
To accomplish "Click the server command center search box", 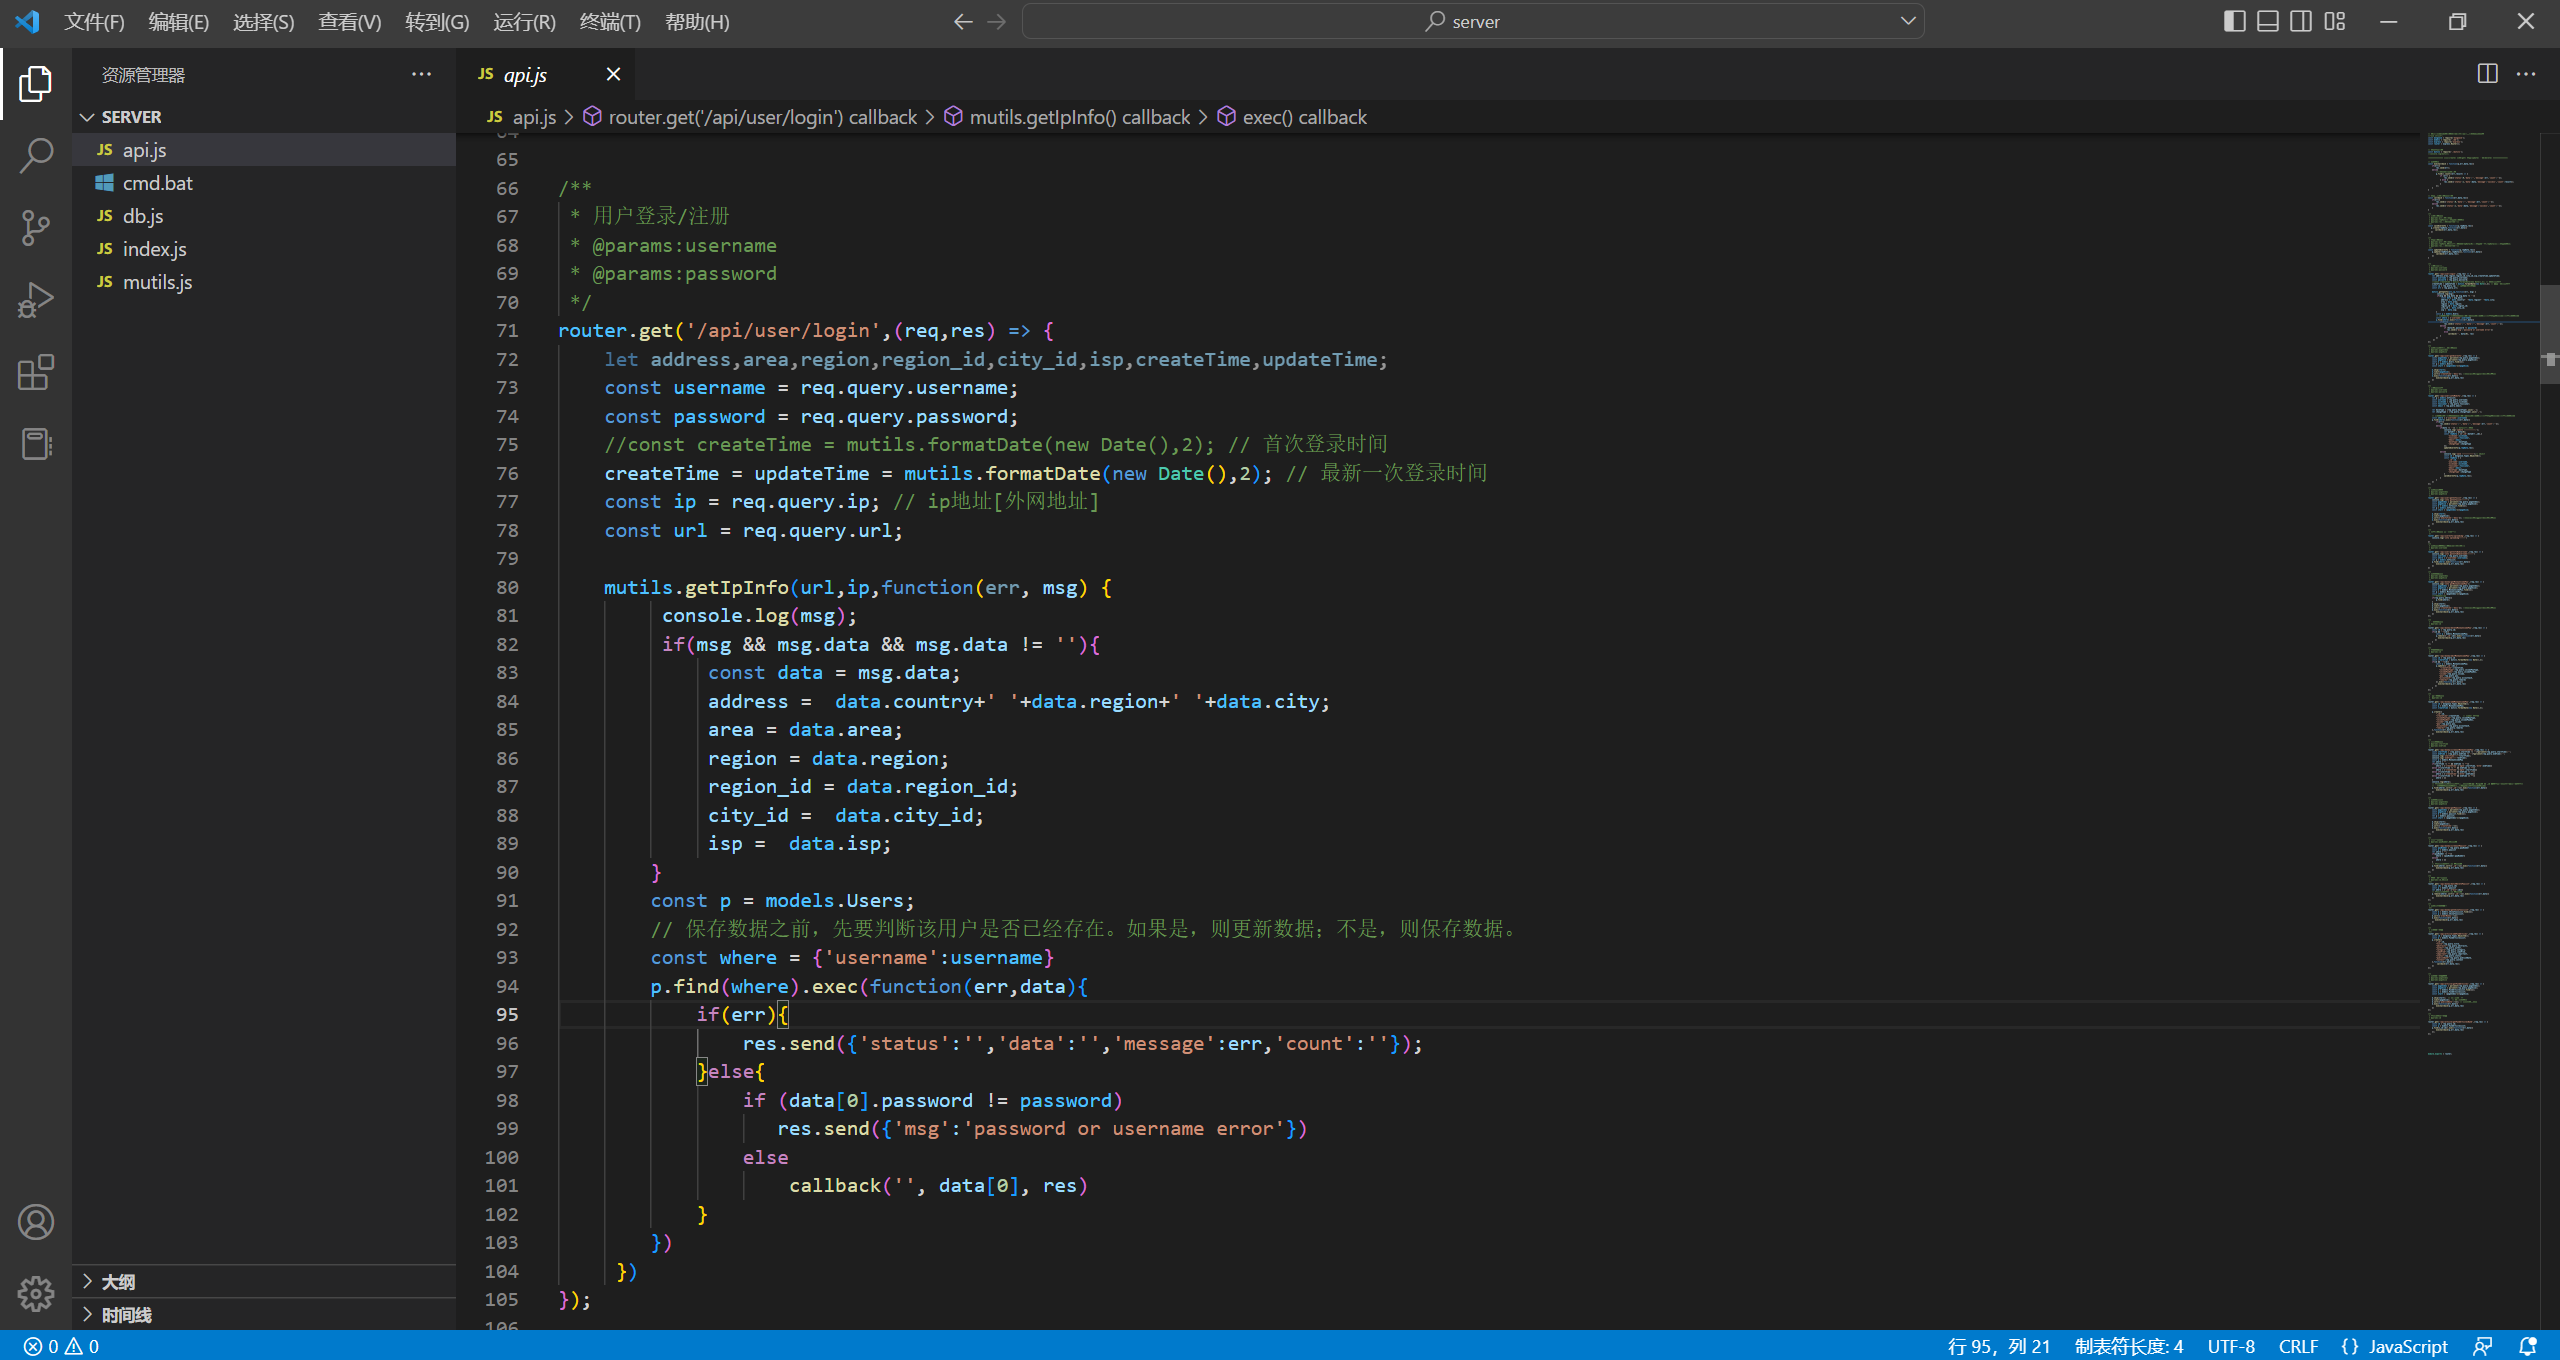I will 1473,21.
